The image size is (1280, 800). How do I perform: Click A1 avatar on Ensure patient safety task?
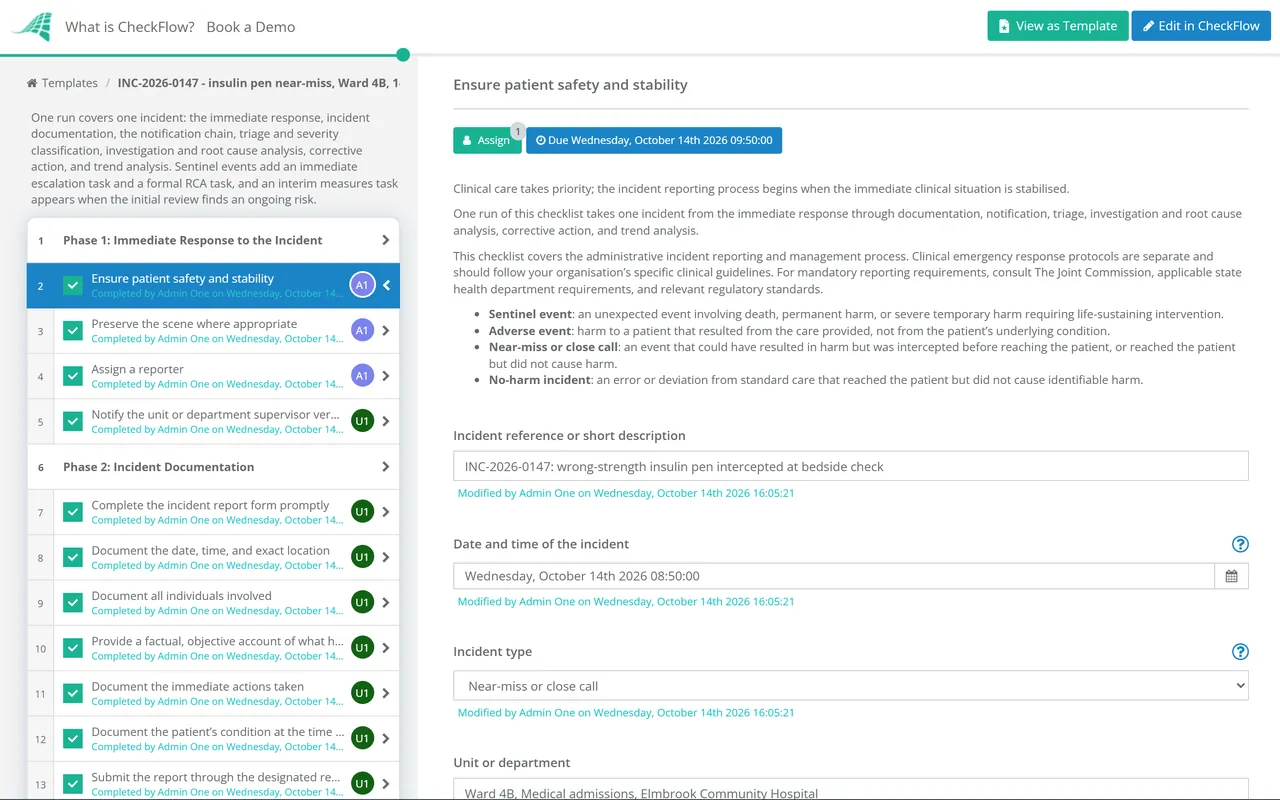(x=362, y=286)
